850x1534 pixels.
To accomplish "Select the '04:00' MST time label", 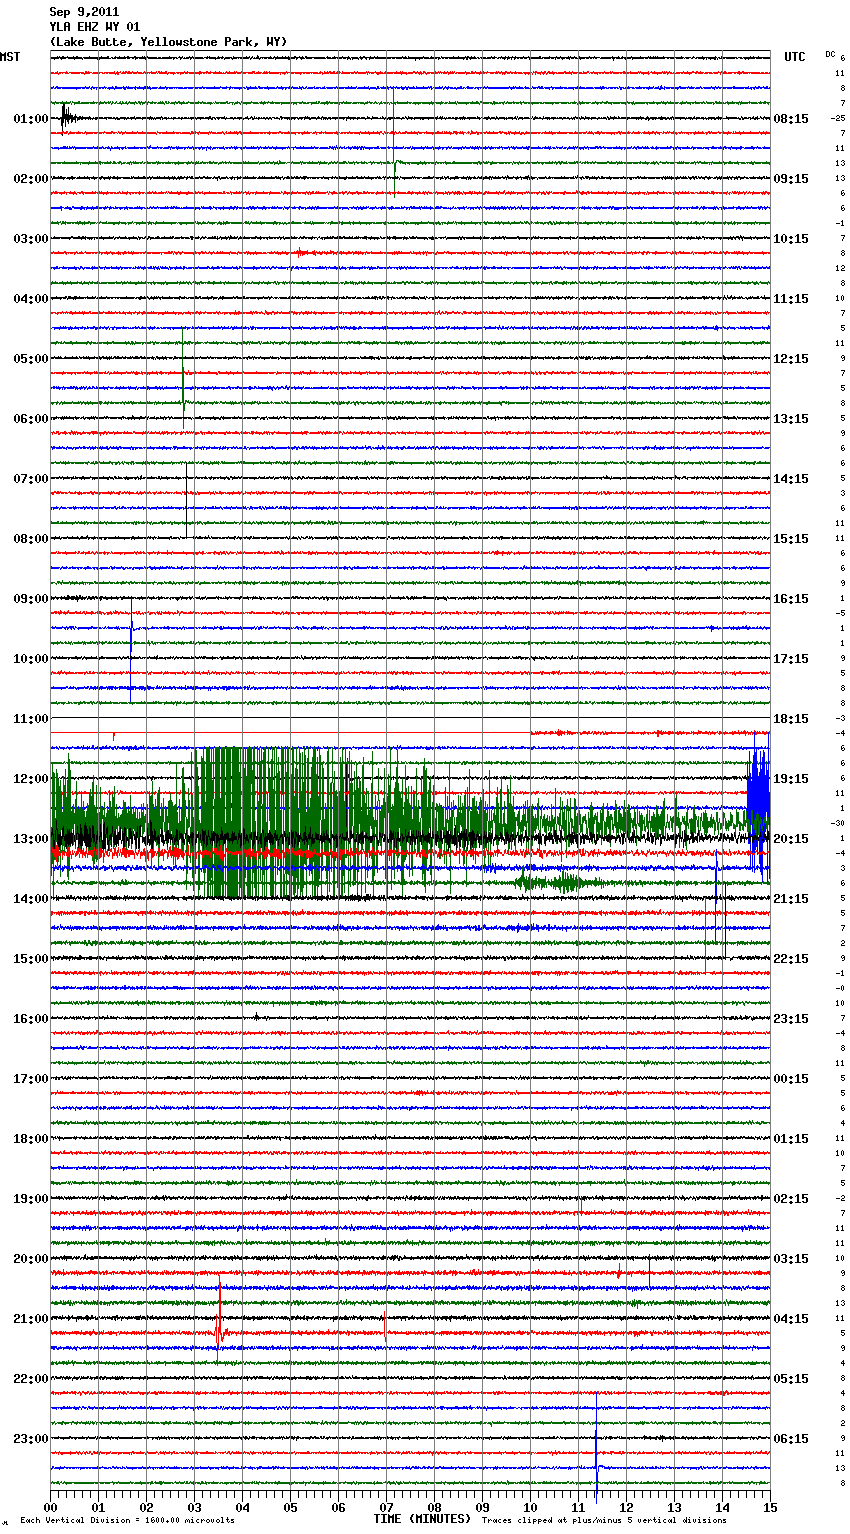I will tap(30, 299).
